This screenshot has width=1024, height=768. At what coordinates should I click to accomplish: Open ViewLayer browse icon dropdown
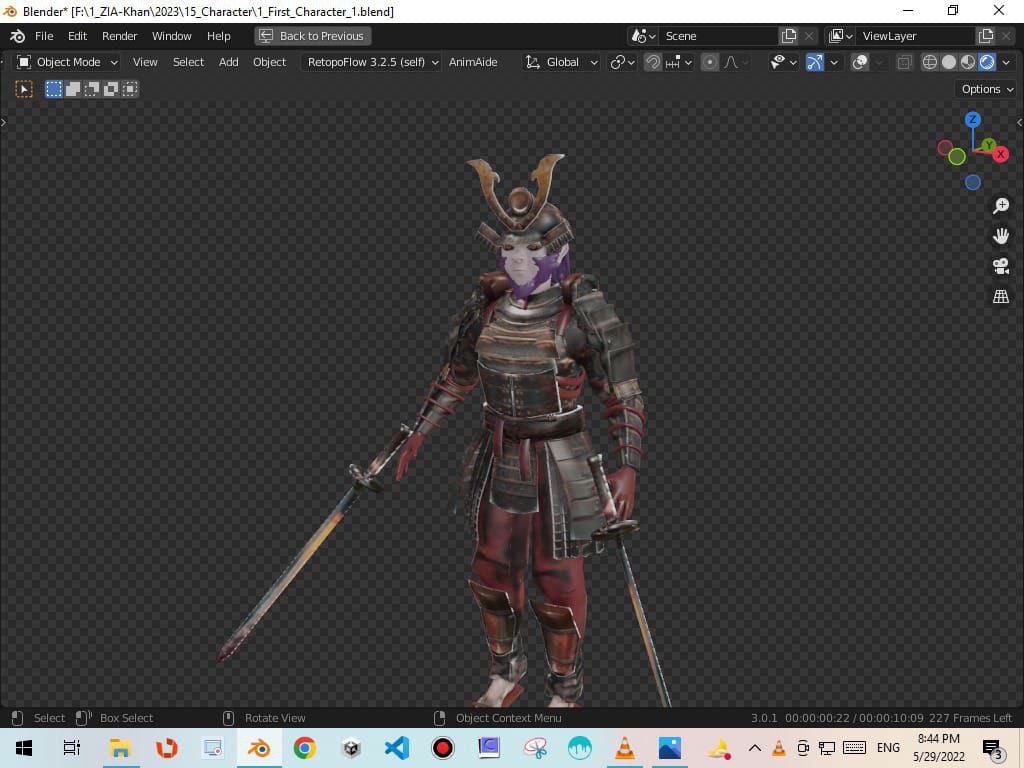[840, 36]
